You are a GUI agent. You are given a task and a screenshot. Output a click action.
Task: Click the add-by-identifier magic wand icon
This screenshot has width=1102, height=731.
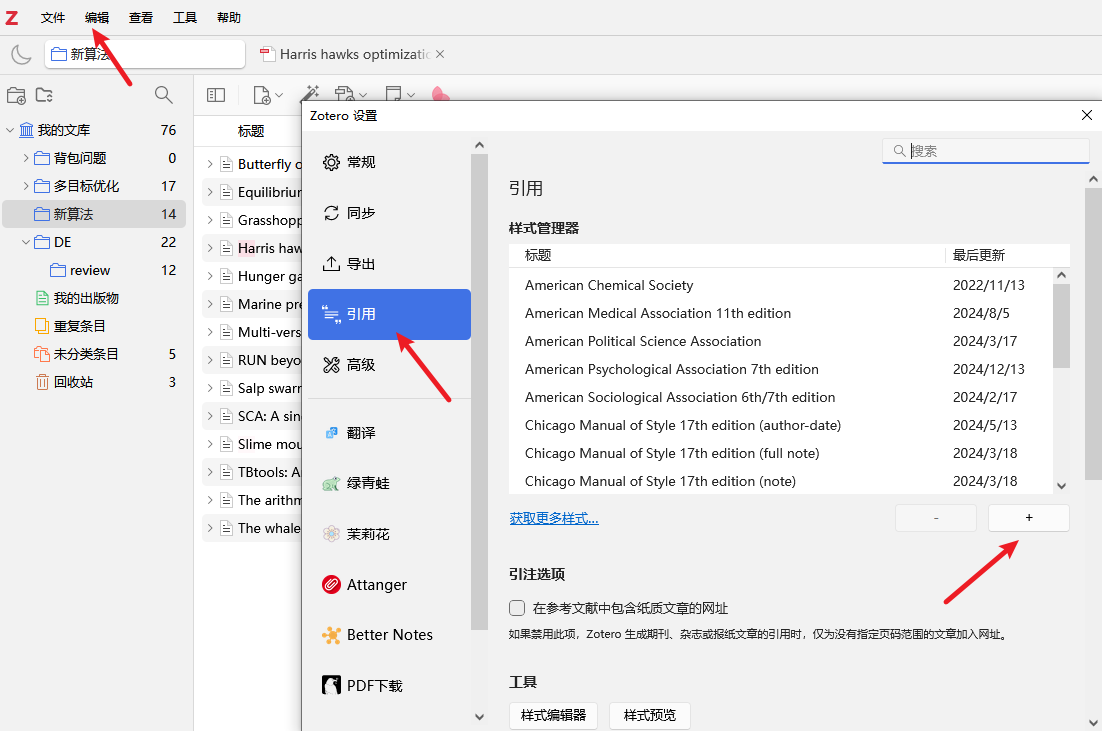[x=310, y=93]
